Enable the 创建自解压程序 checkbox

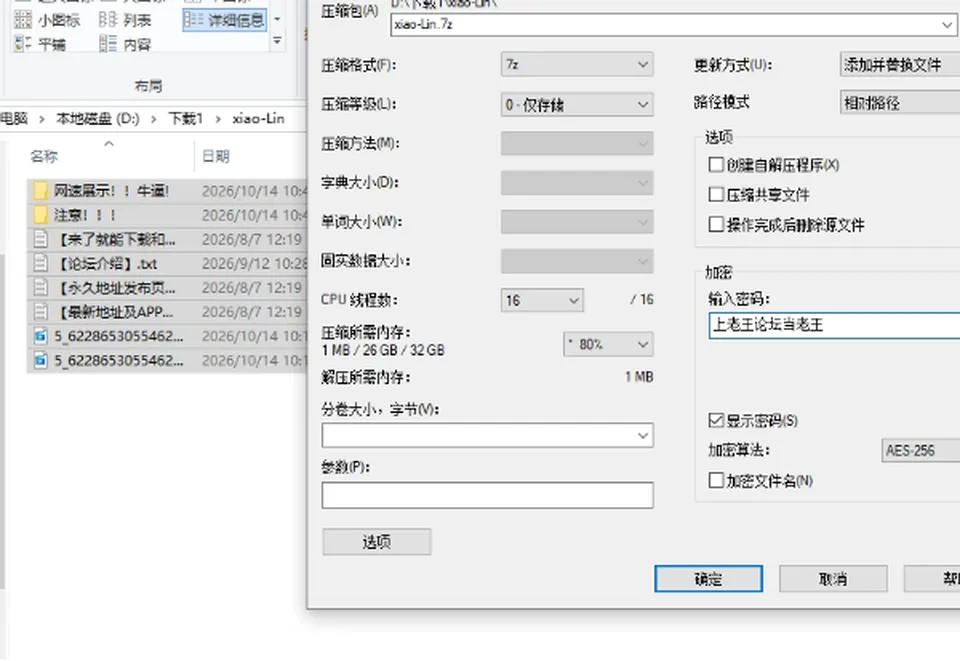716,165
